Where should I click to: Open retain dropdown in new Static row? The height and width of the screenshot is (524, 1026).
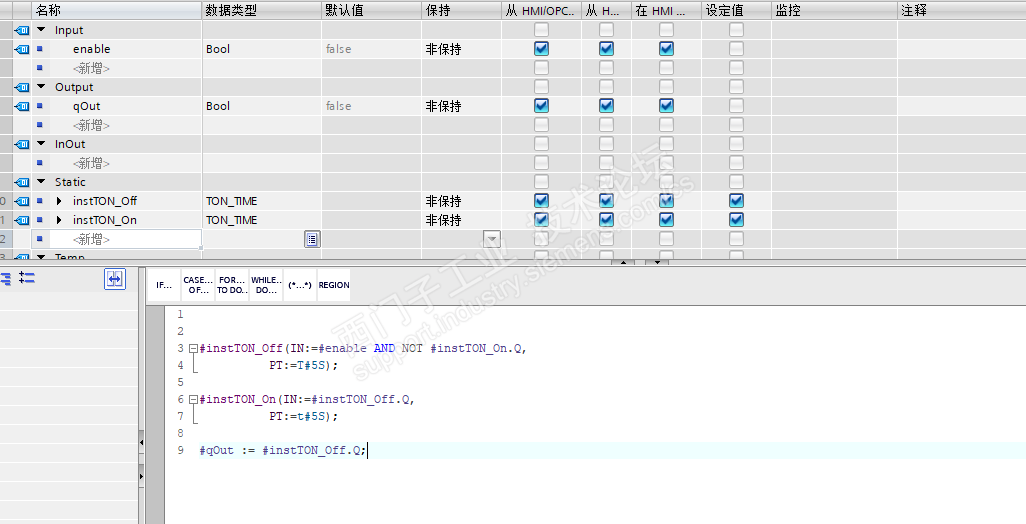(x=492, y=239)
